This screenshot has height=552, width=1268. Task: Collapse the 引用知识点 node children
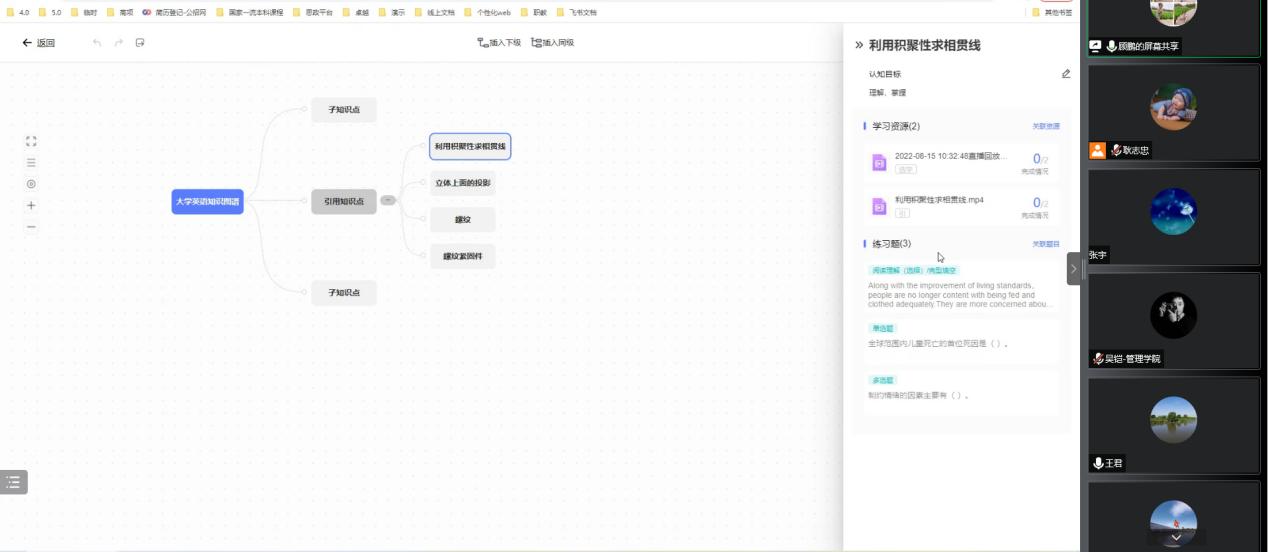[388, 201]
